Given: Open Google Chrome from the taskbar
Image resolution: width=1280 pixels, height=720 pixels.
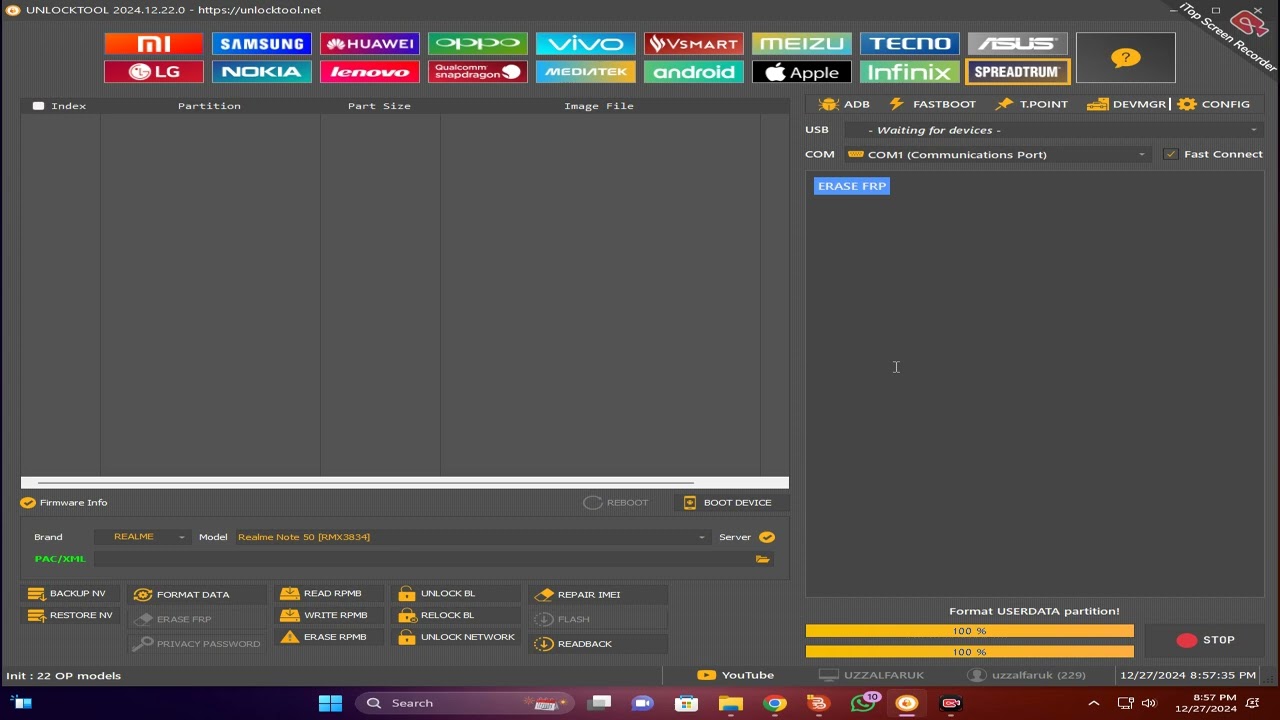Looking at the screenshot, I should click(775, 703).
